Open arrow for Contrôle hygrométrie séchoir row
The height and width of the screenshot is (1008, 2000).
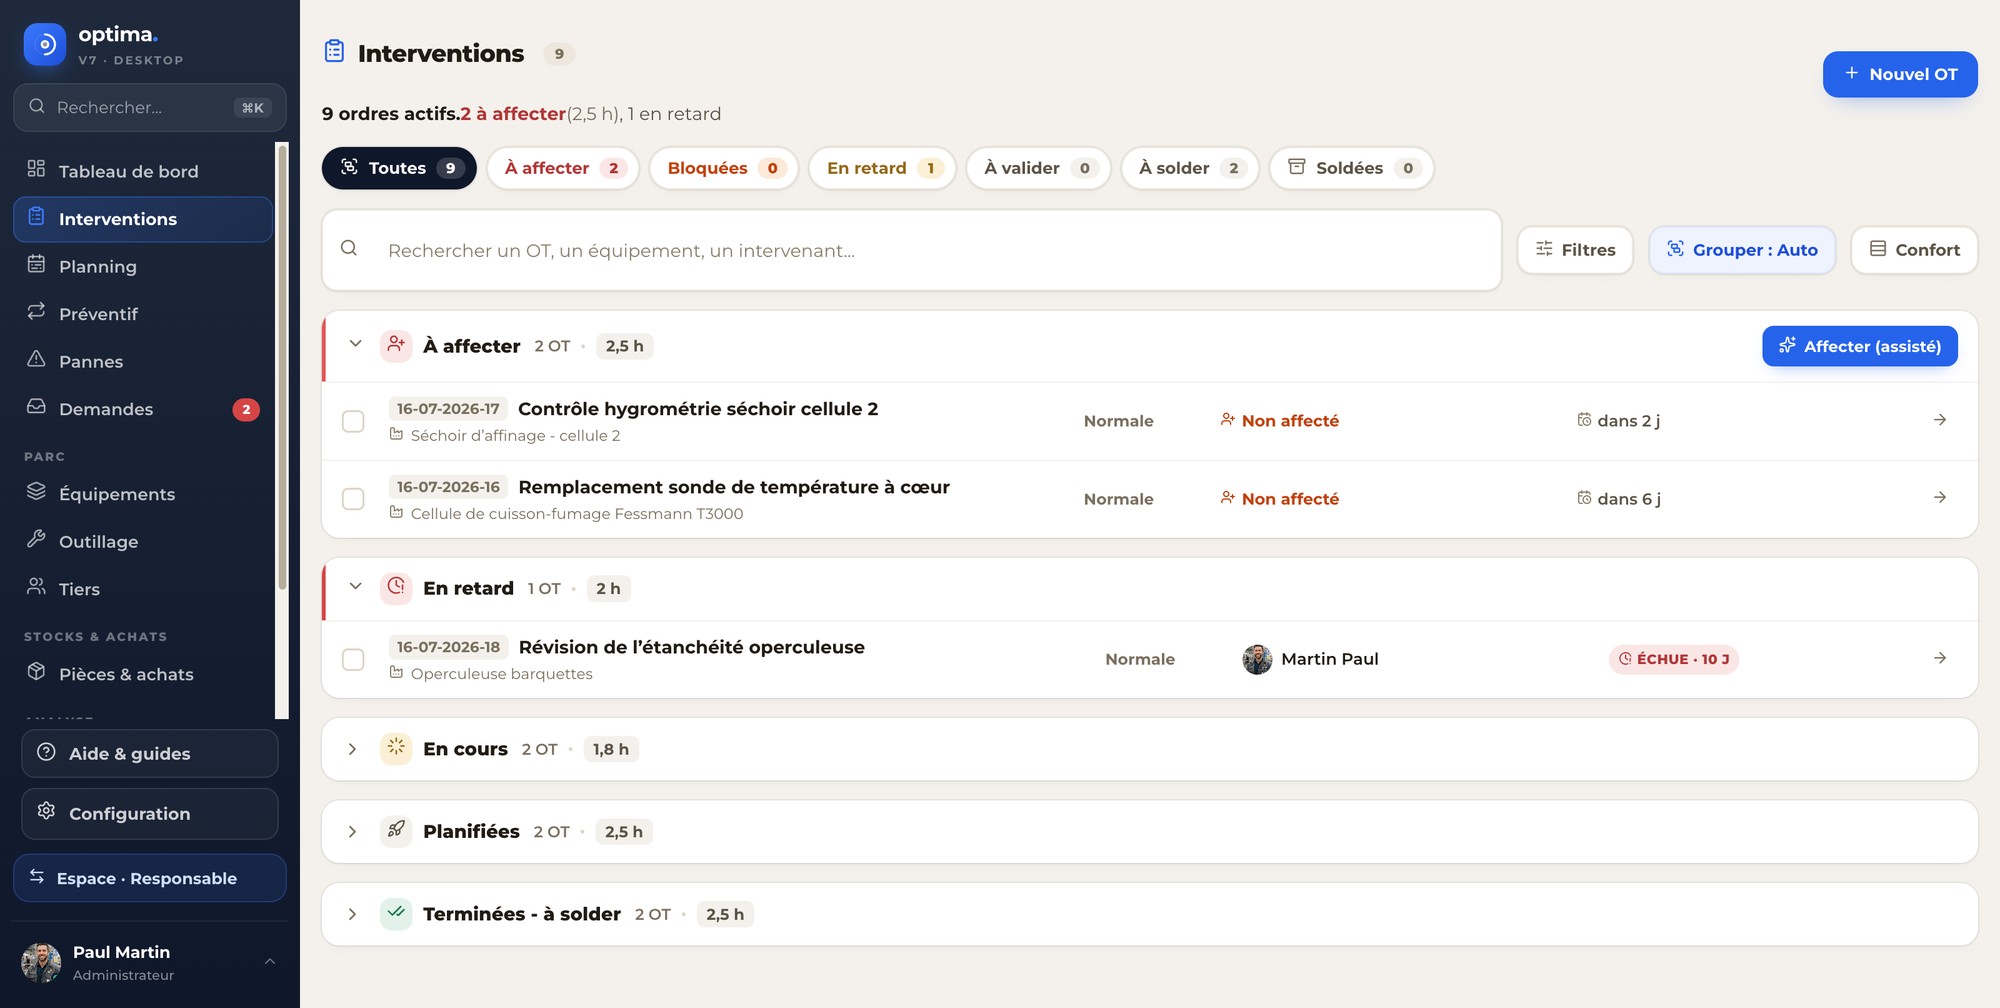point(1939,420)
